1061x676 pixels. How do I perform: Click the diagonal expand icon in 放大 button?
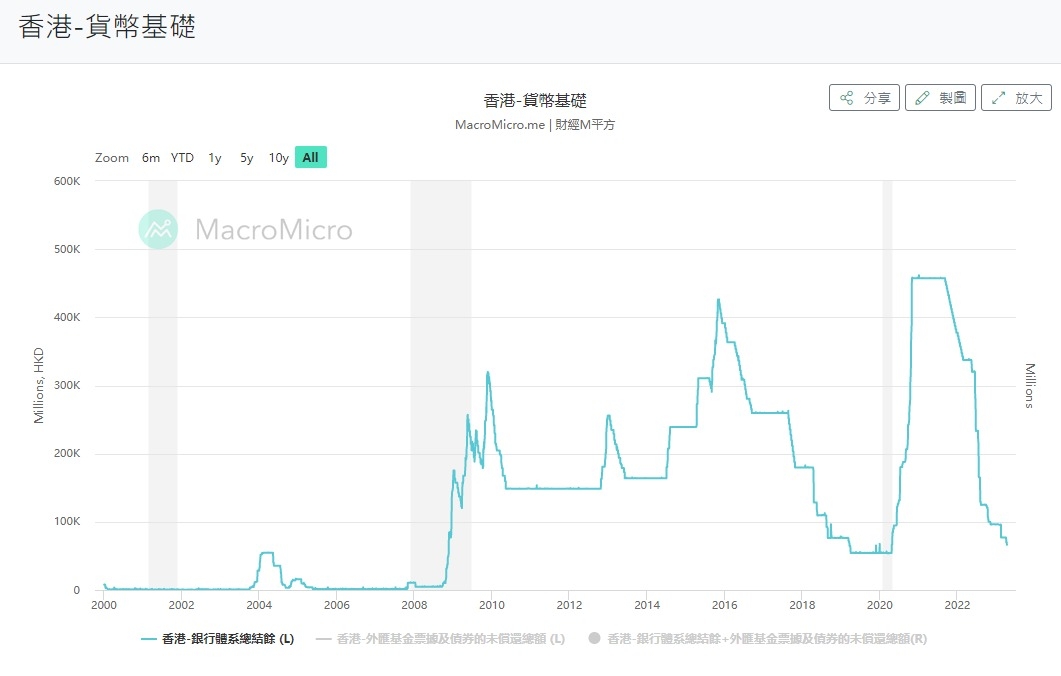pyautogui.click(x=997, y=97)
